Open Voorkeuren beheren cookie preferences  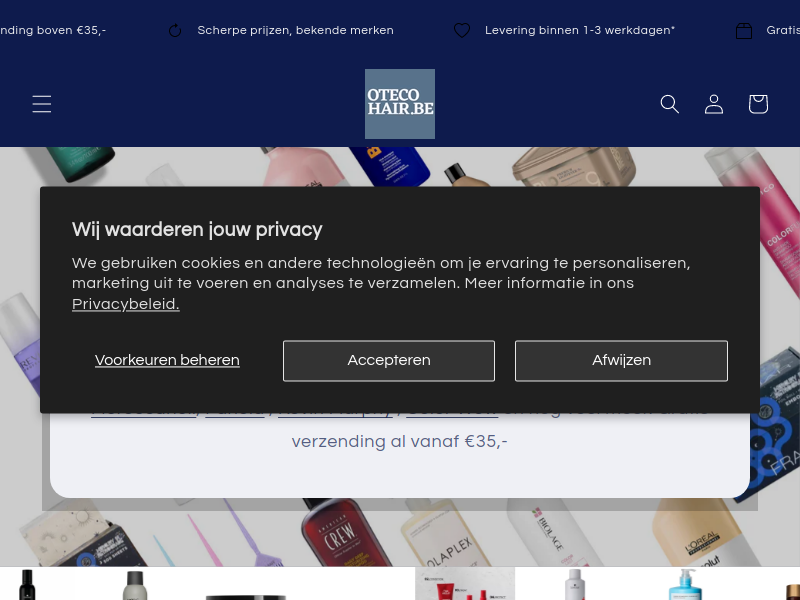(167, 360)
